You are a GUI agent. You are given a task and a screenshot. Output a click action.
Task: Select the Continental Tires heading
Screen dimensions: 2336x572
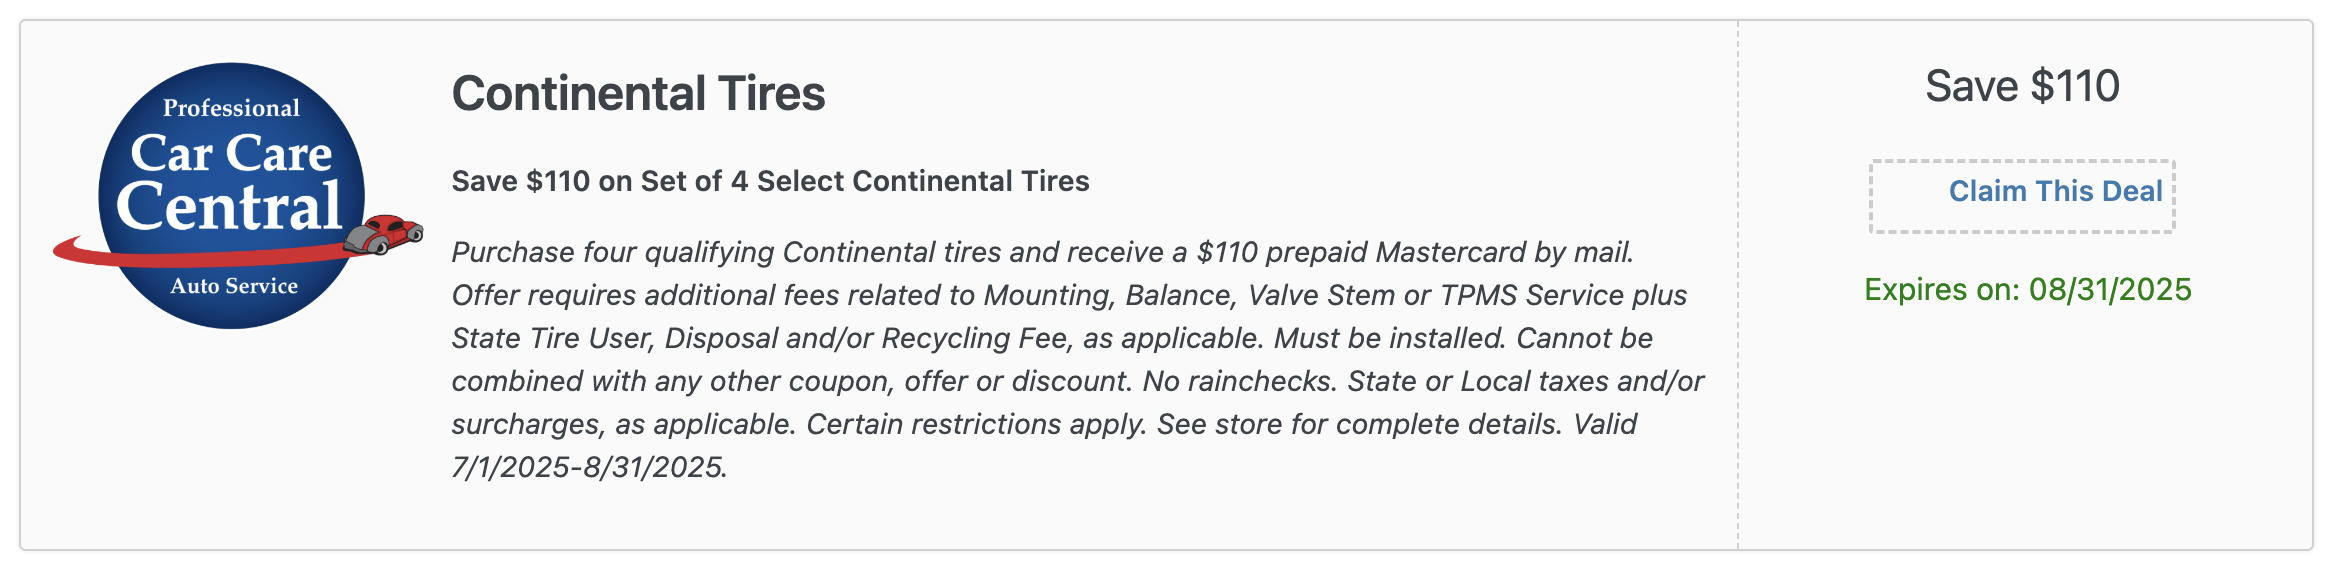pyautogui.click(x=638, y=94)
